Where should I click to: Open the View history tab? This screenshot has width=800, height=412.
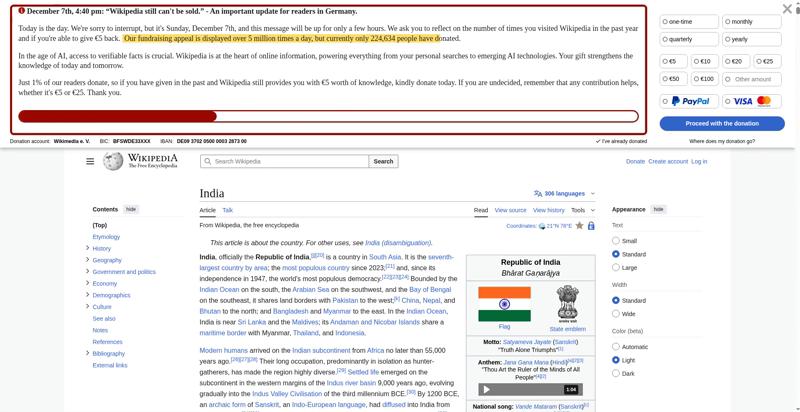[548, 210]
